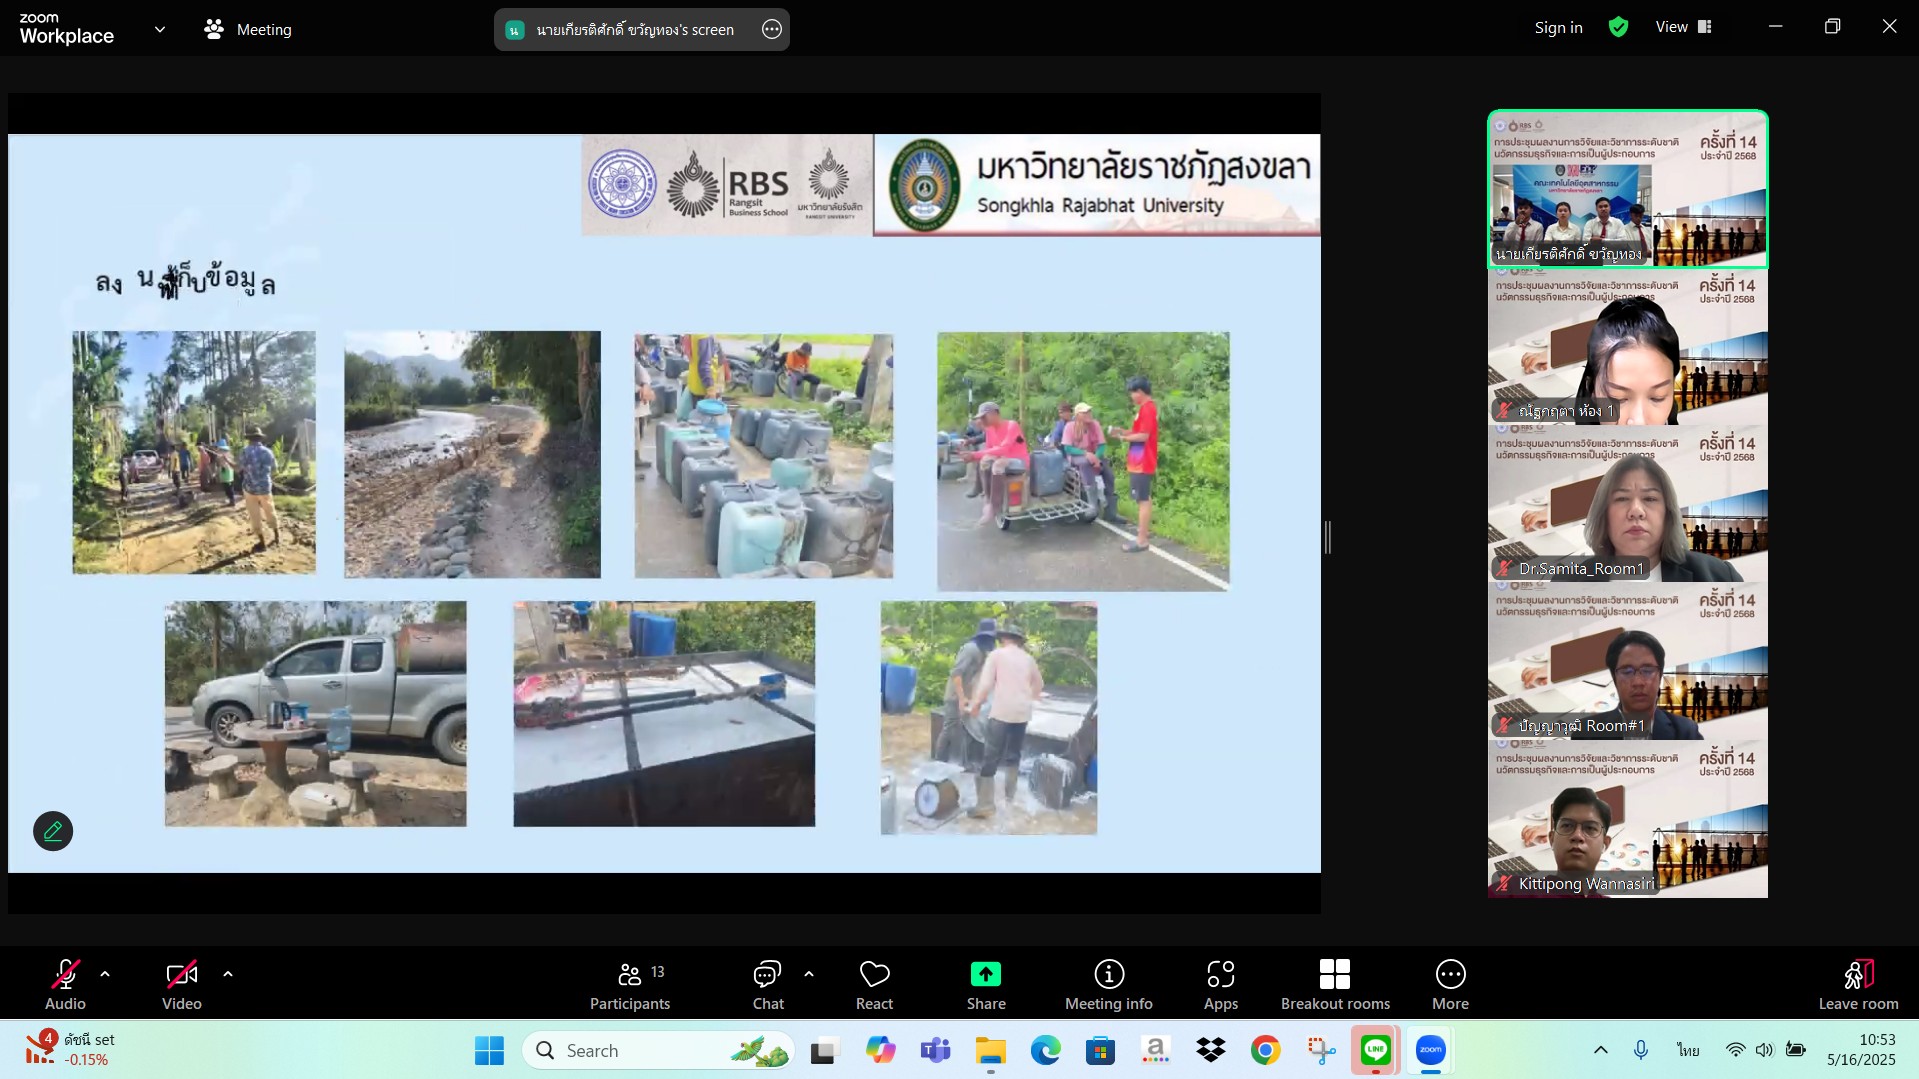Click the green Share screen button
The image size is (1919, 1079).
(x=986, y=984)
